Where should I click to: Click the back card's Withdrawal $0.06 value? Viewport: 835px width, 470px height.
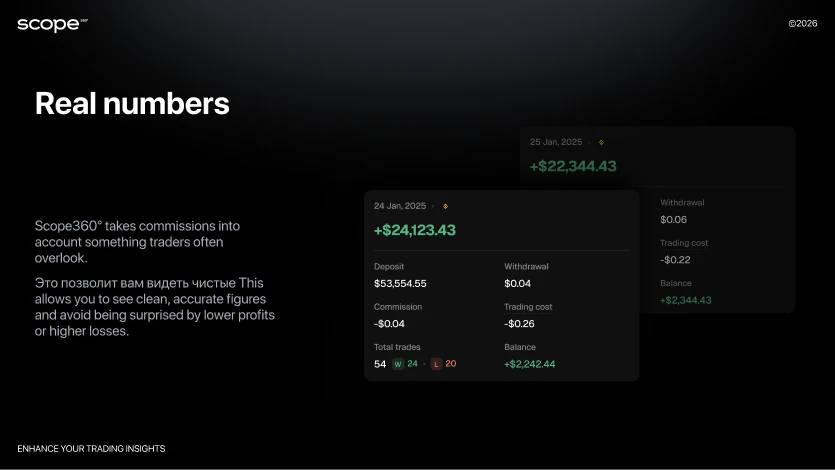674,219
